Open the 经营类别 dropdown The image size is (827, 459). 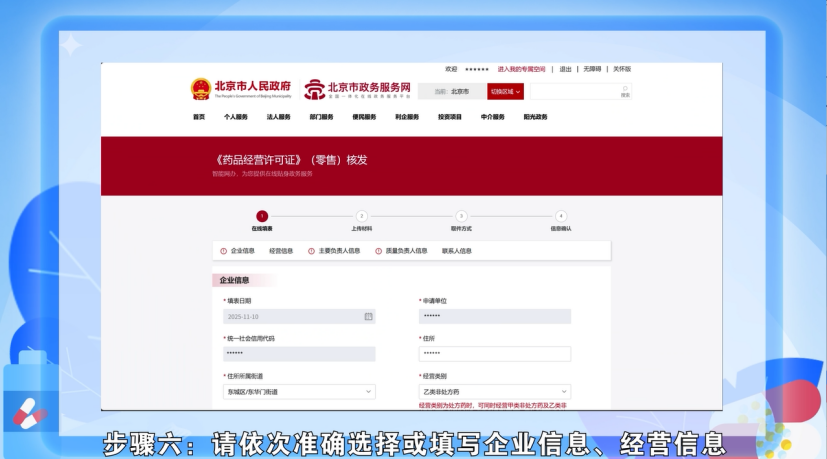tap(494, 392)
